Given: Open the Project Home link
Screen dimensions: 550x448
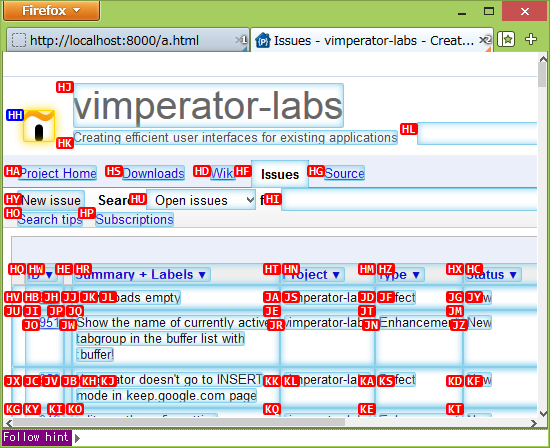Looking at the screenshot, I should click(x=58, y=173).
